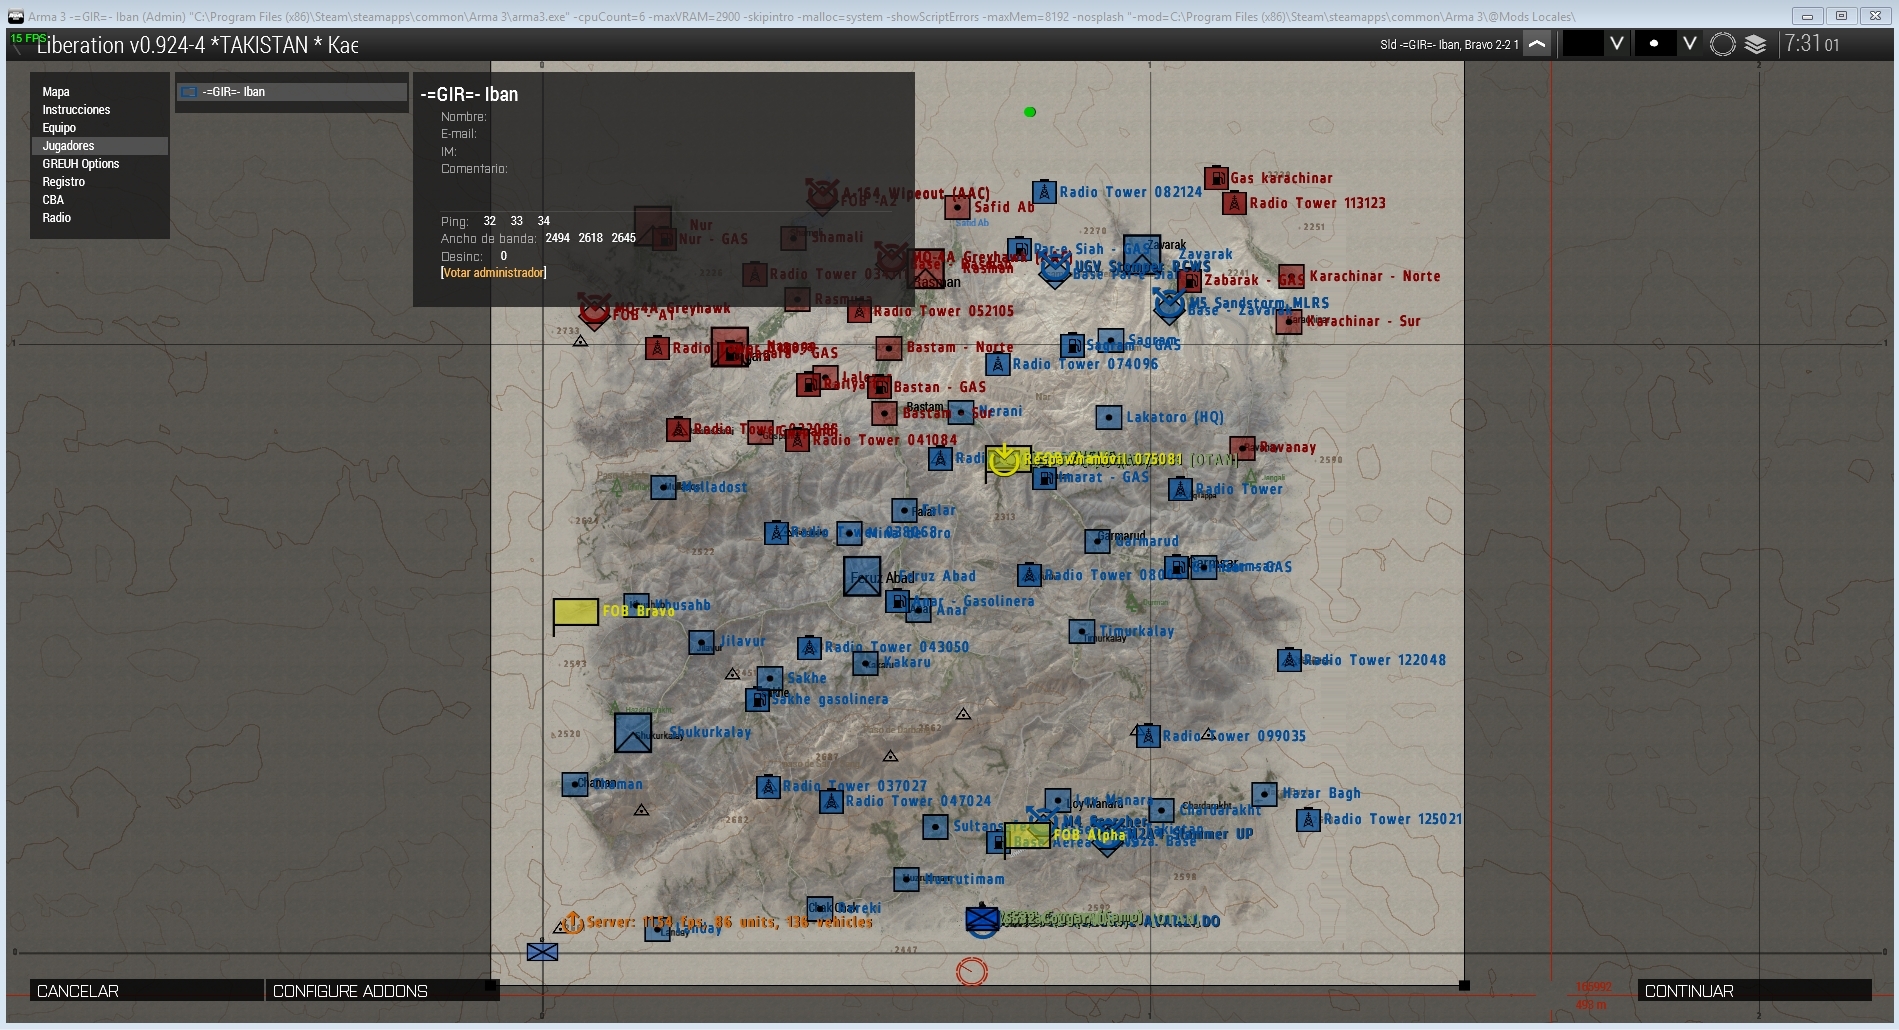Open the Instrucciones section
Screen dimensions: 1899x1030
pyautogui.click(x=76, y=110)
